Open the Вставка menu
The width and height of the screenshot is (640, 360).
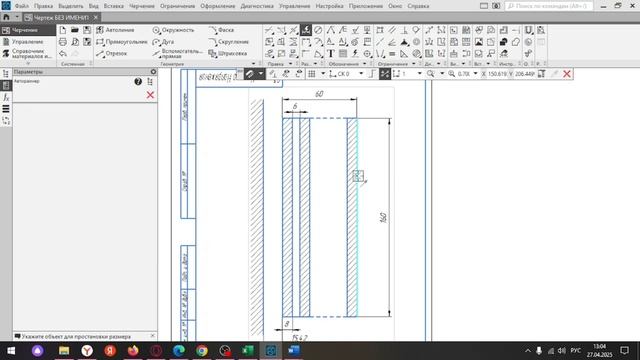(x=113, y=6)
